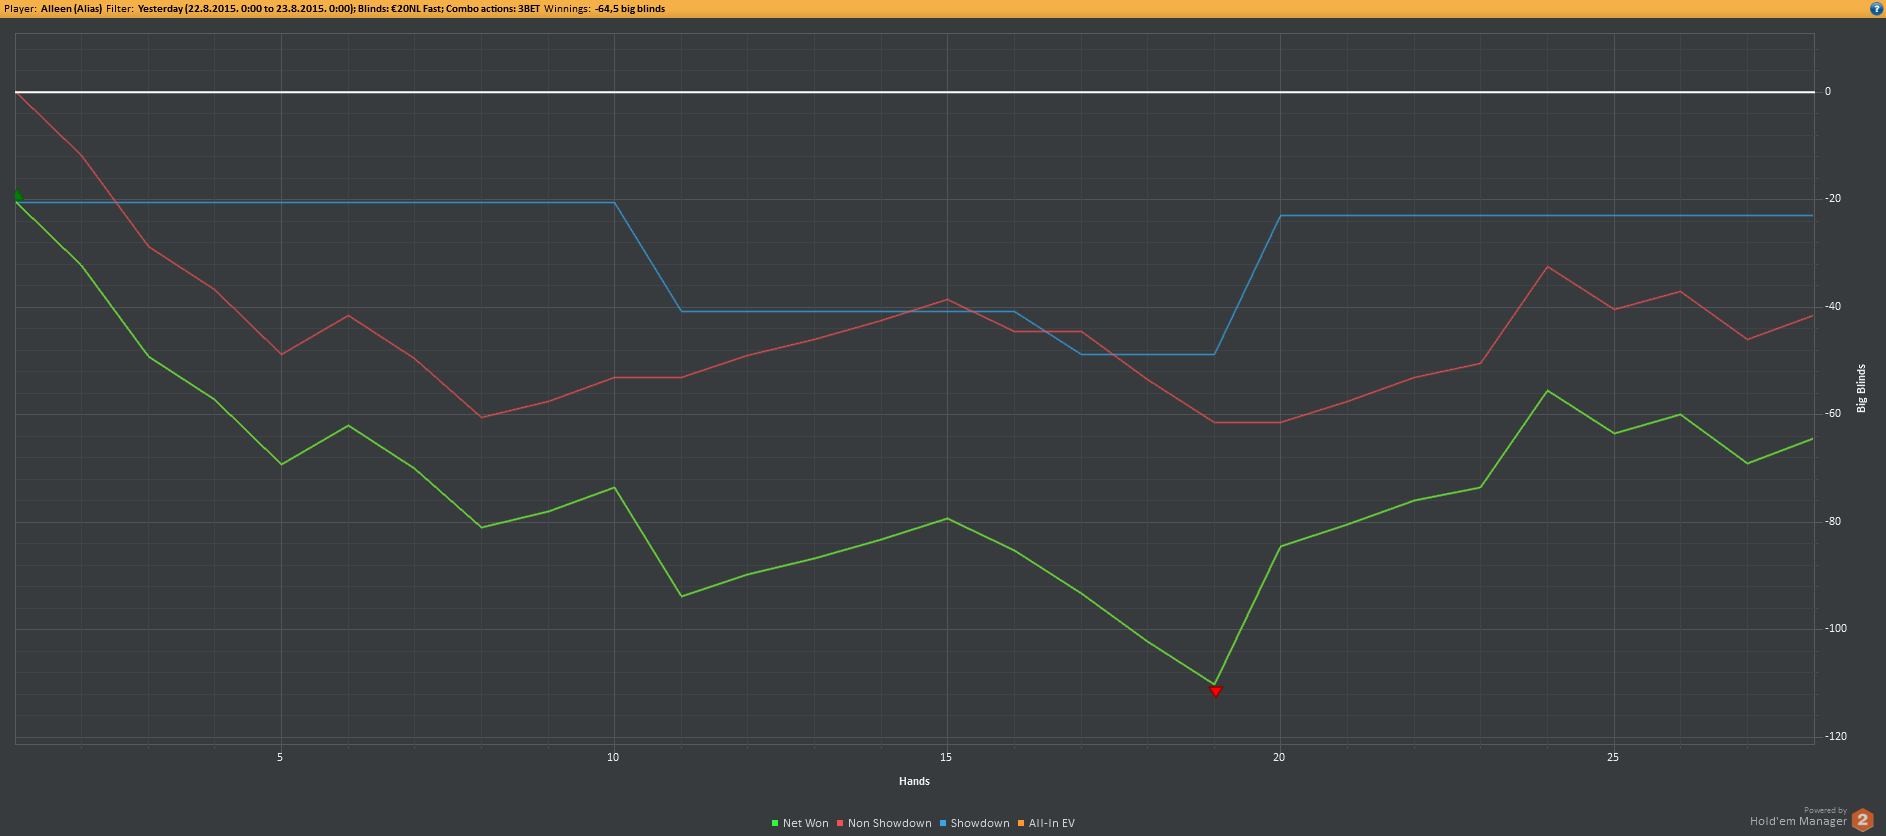Click the "-100" tick on the Big Blinds axis

coord(1835,628)
